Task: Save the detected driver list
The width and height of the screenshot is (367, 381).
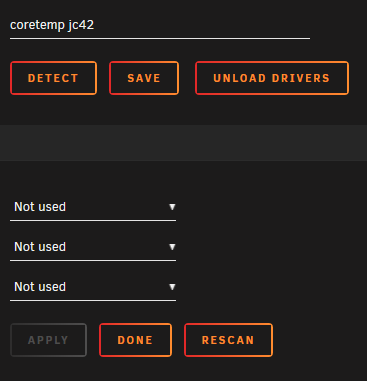Action: point(144,78)
